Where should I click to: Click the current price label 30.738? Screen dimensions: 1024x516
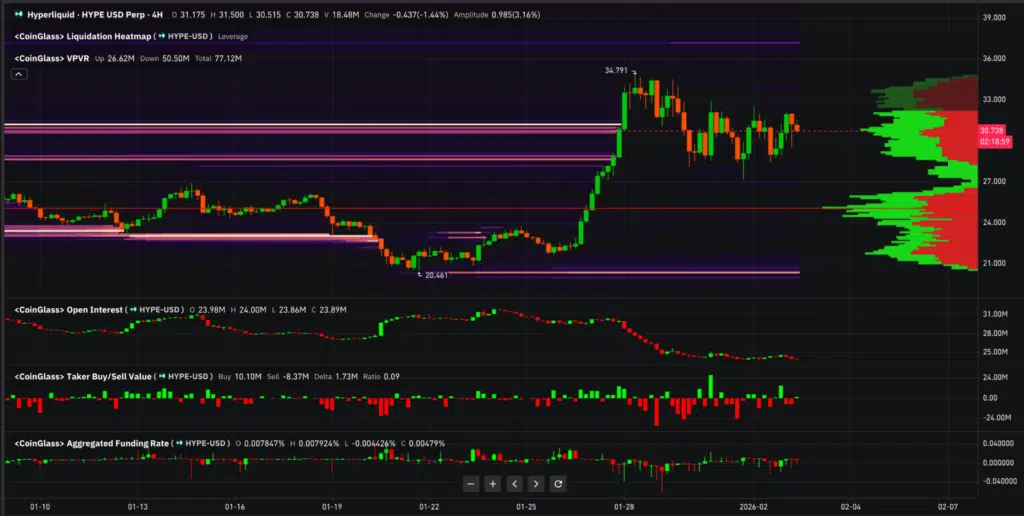991,131
